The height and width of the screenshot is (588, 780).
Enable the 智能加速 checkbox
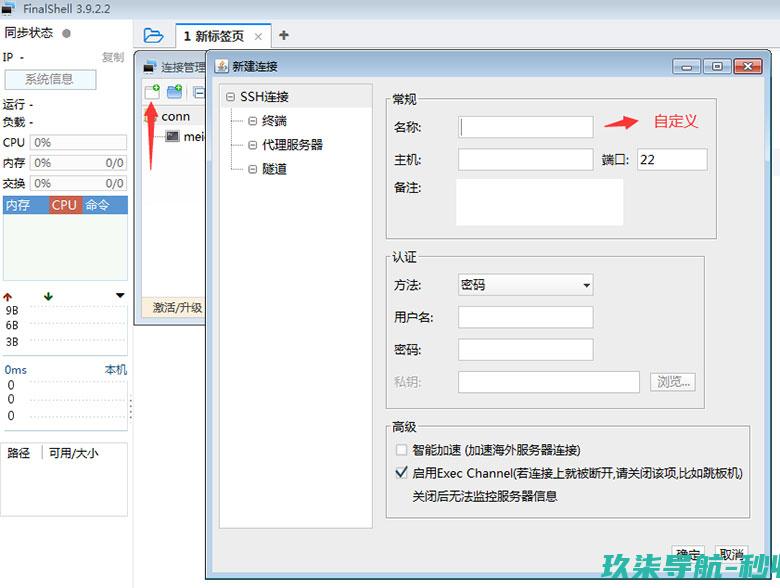[401, 450]
